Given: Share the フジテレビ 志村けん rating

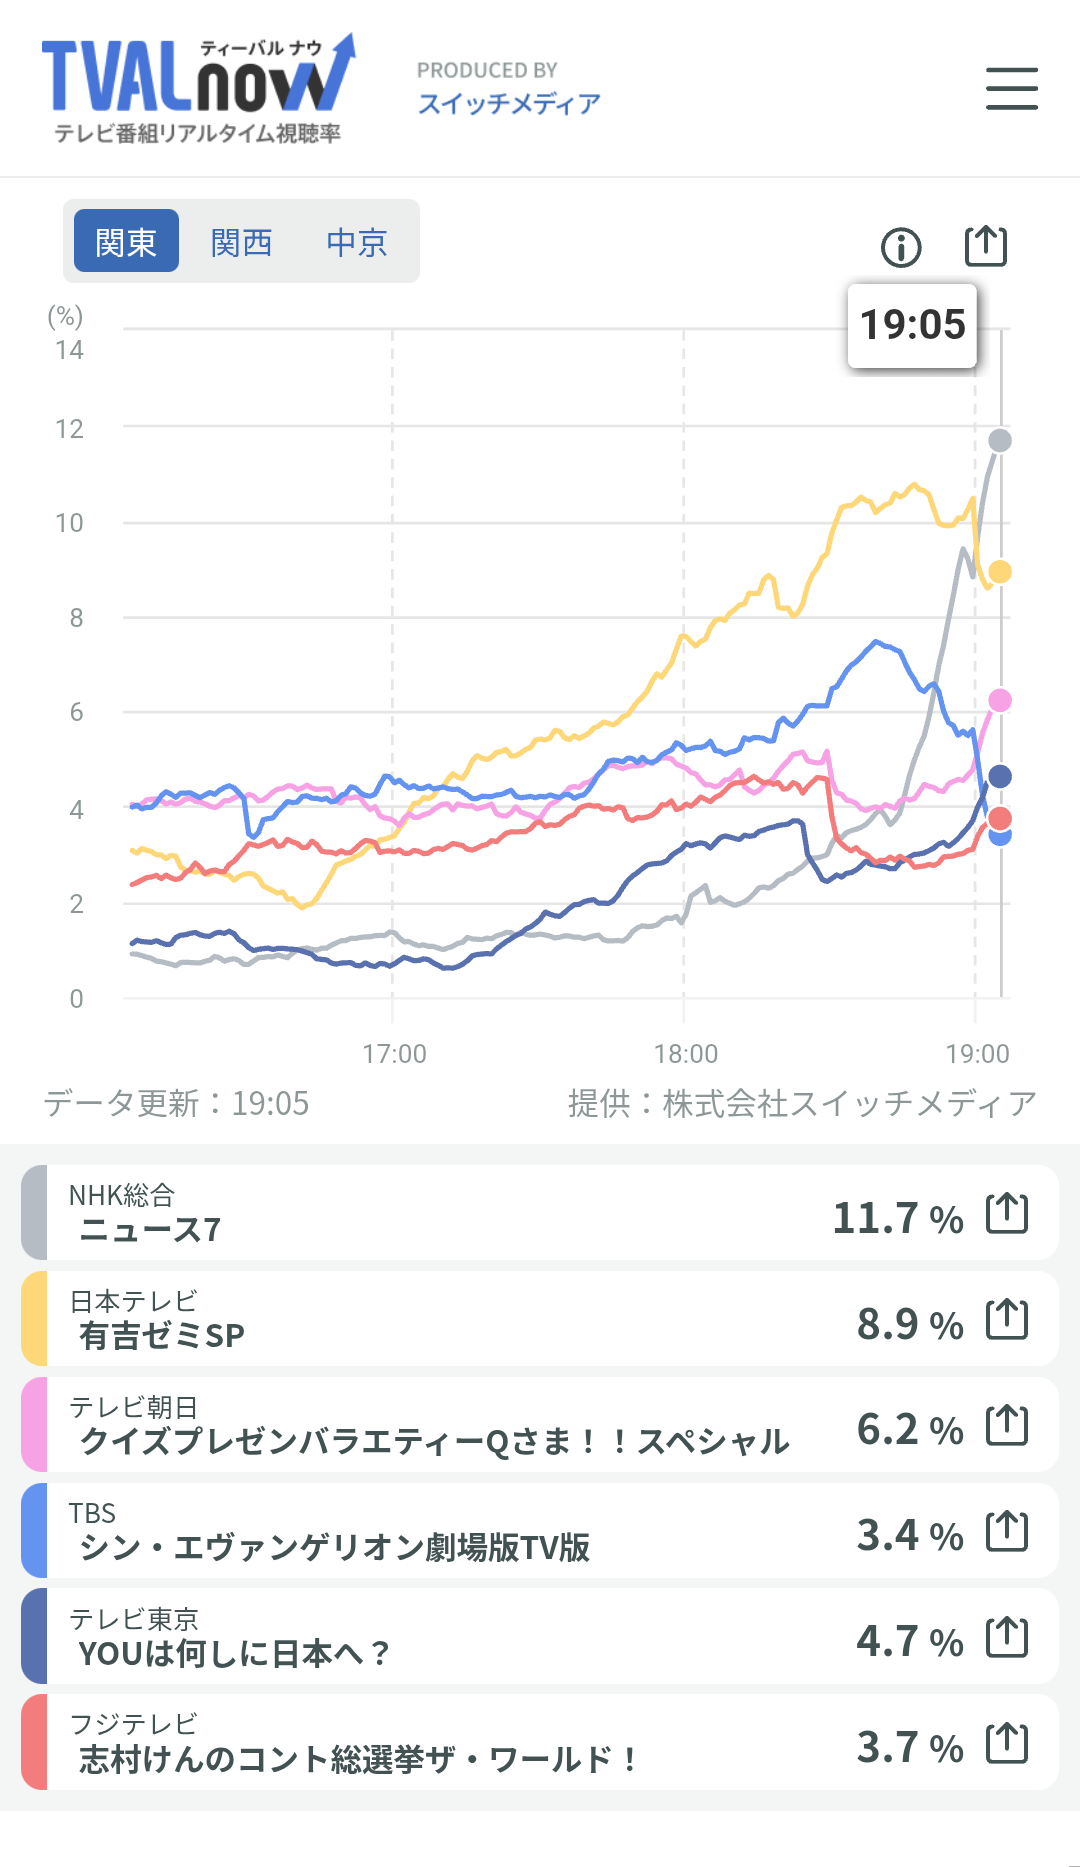Looking at the screenshot, I should point(1006,1744).
